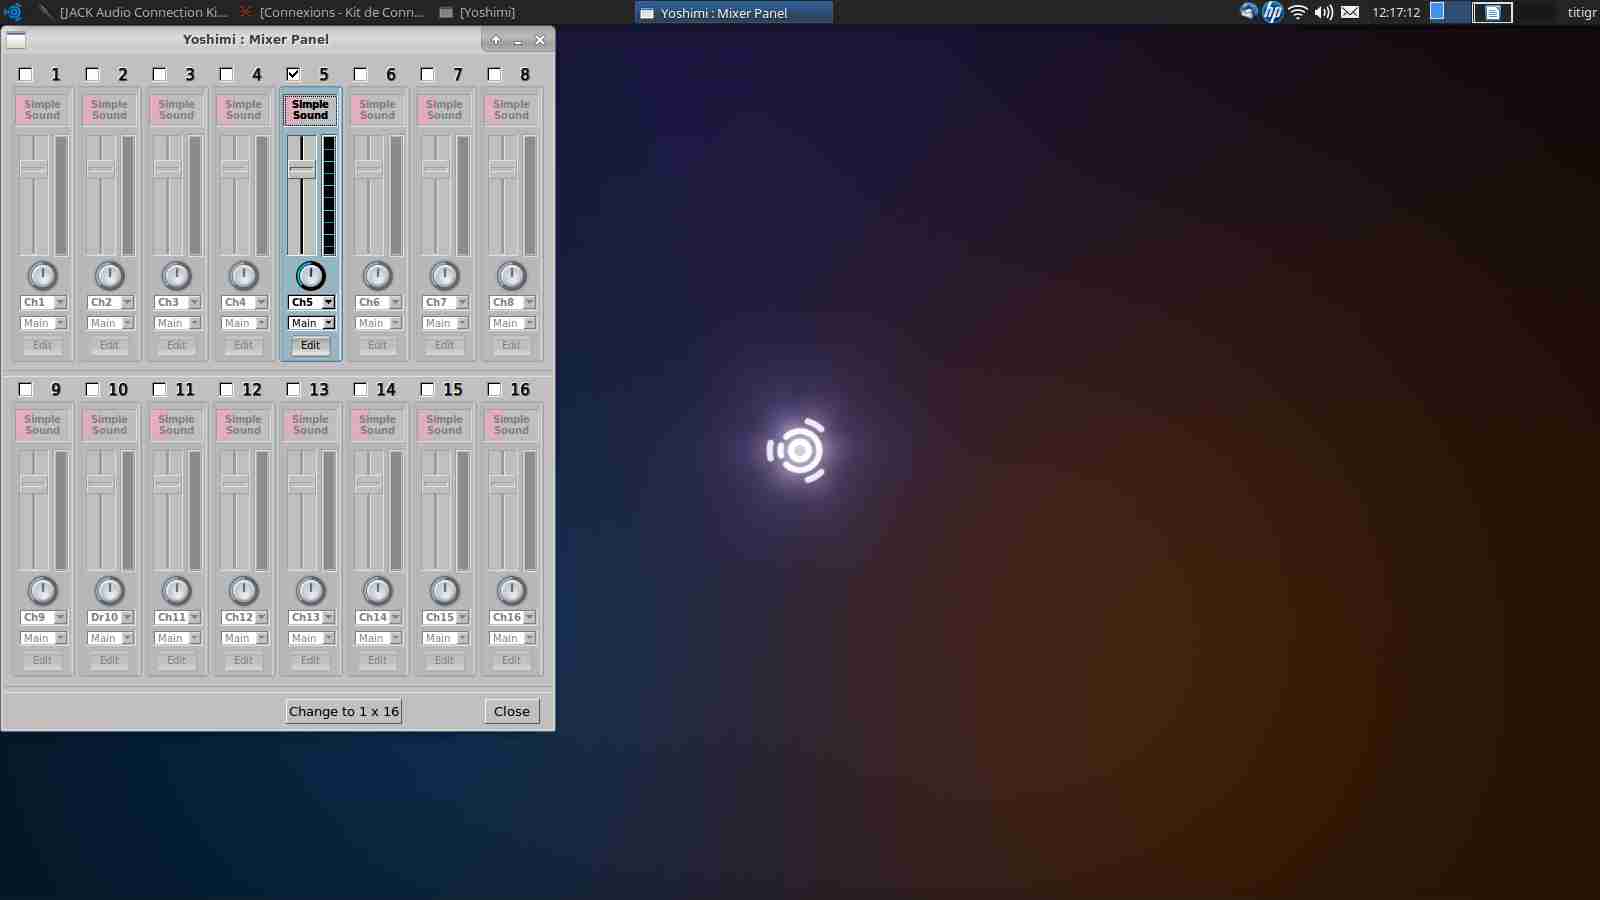
Task: Open the mail envelope indicator
Action: [1350, 12]
